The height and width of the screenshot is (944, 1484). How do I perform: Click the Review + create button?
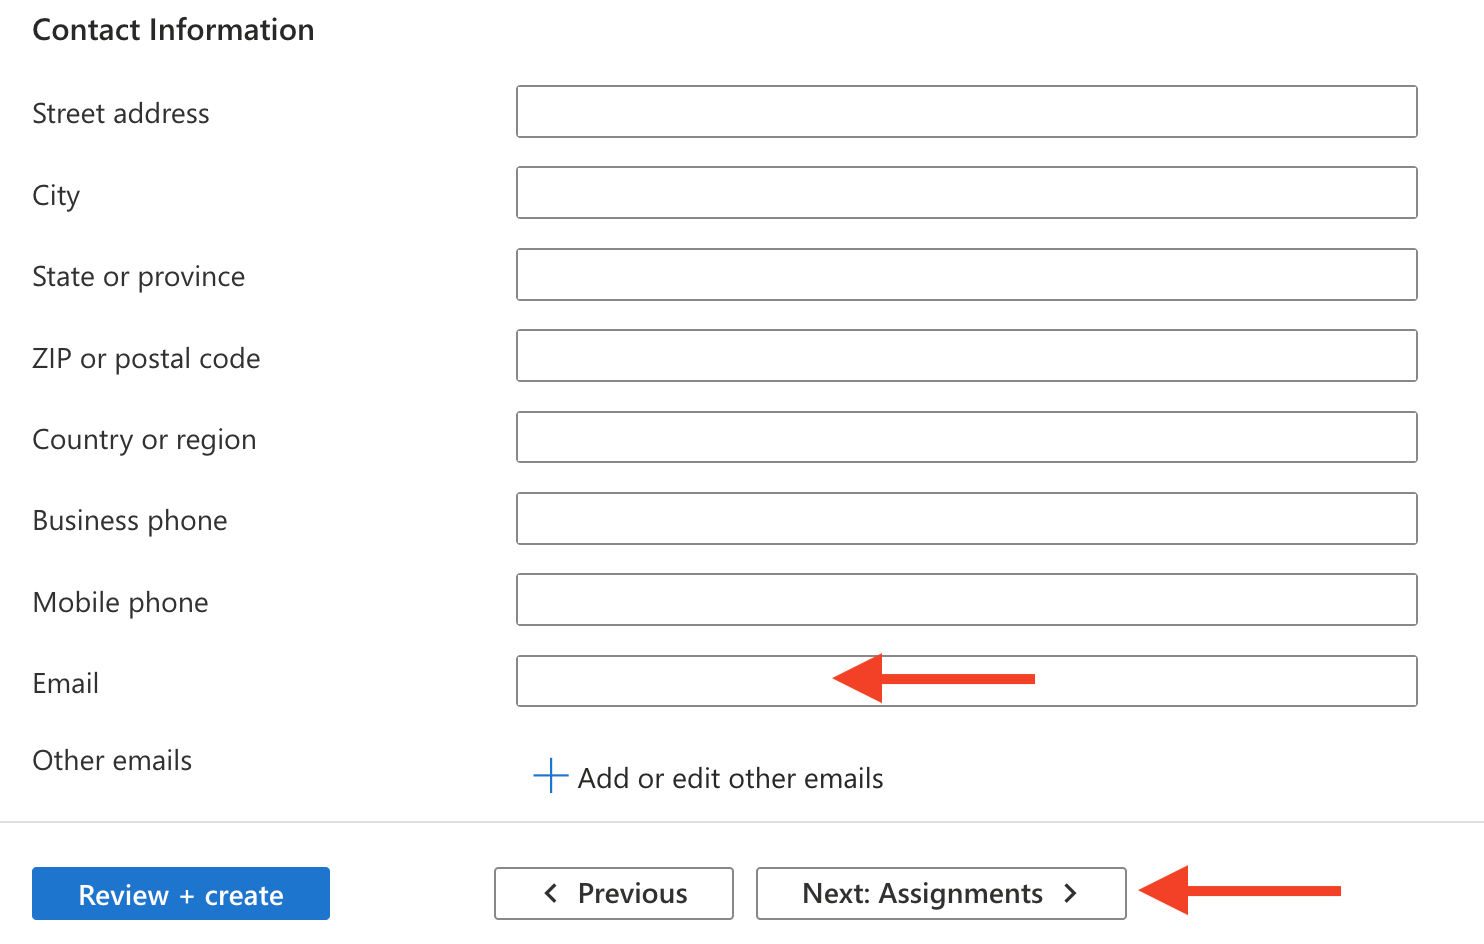pos(181,894)
